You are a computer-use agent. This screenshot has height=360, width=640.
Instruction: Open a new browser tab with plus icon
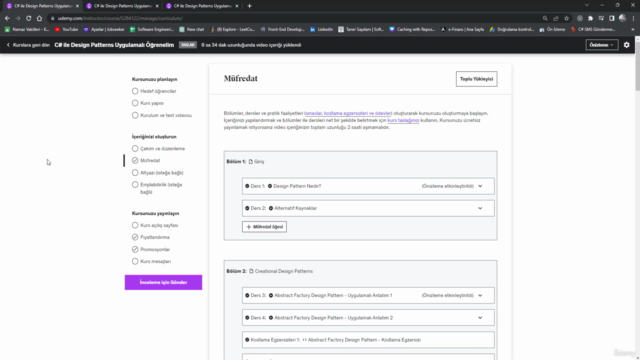click(249, 6)
